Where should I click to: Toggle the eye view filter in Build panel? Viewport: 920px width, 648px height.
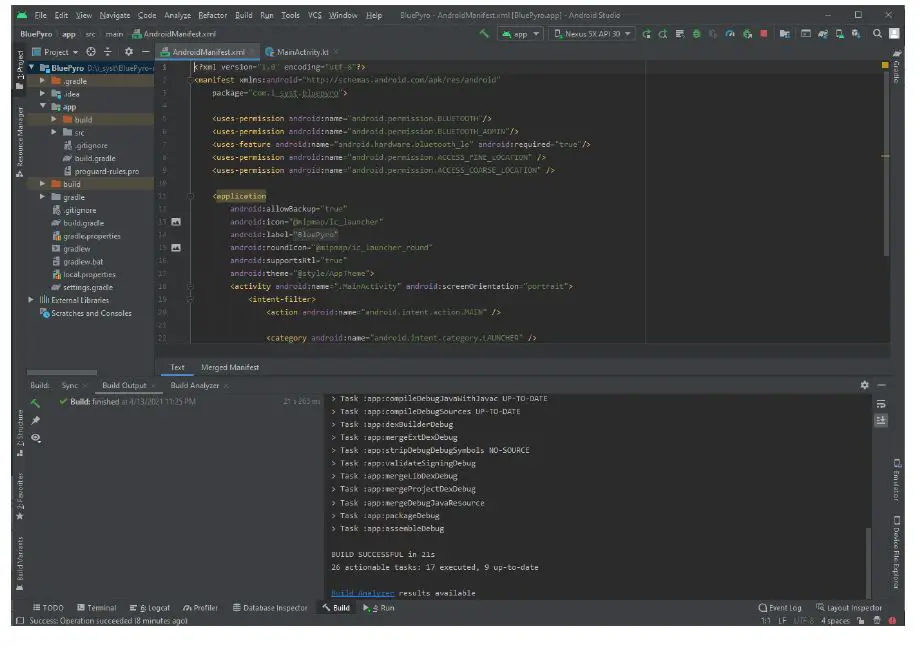36,438
